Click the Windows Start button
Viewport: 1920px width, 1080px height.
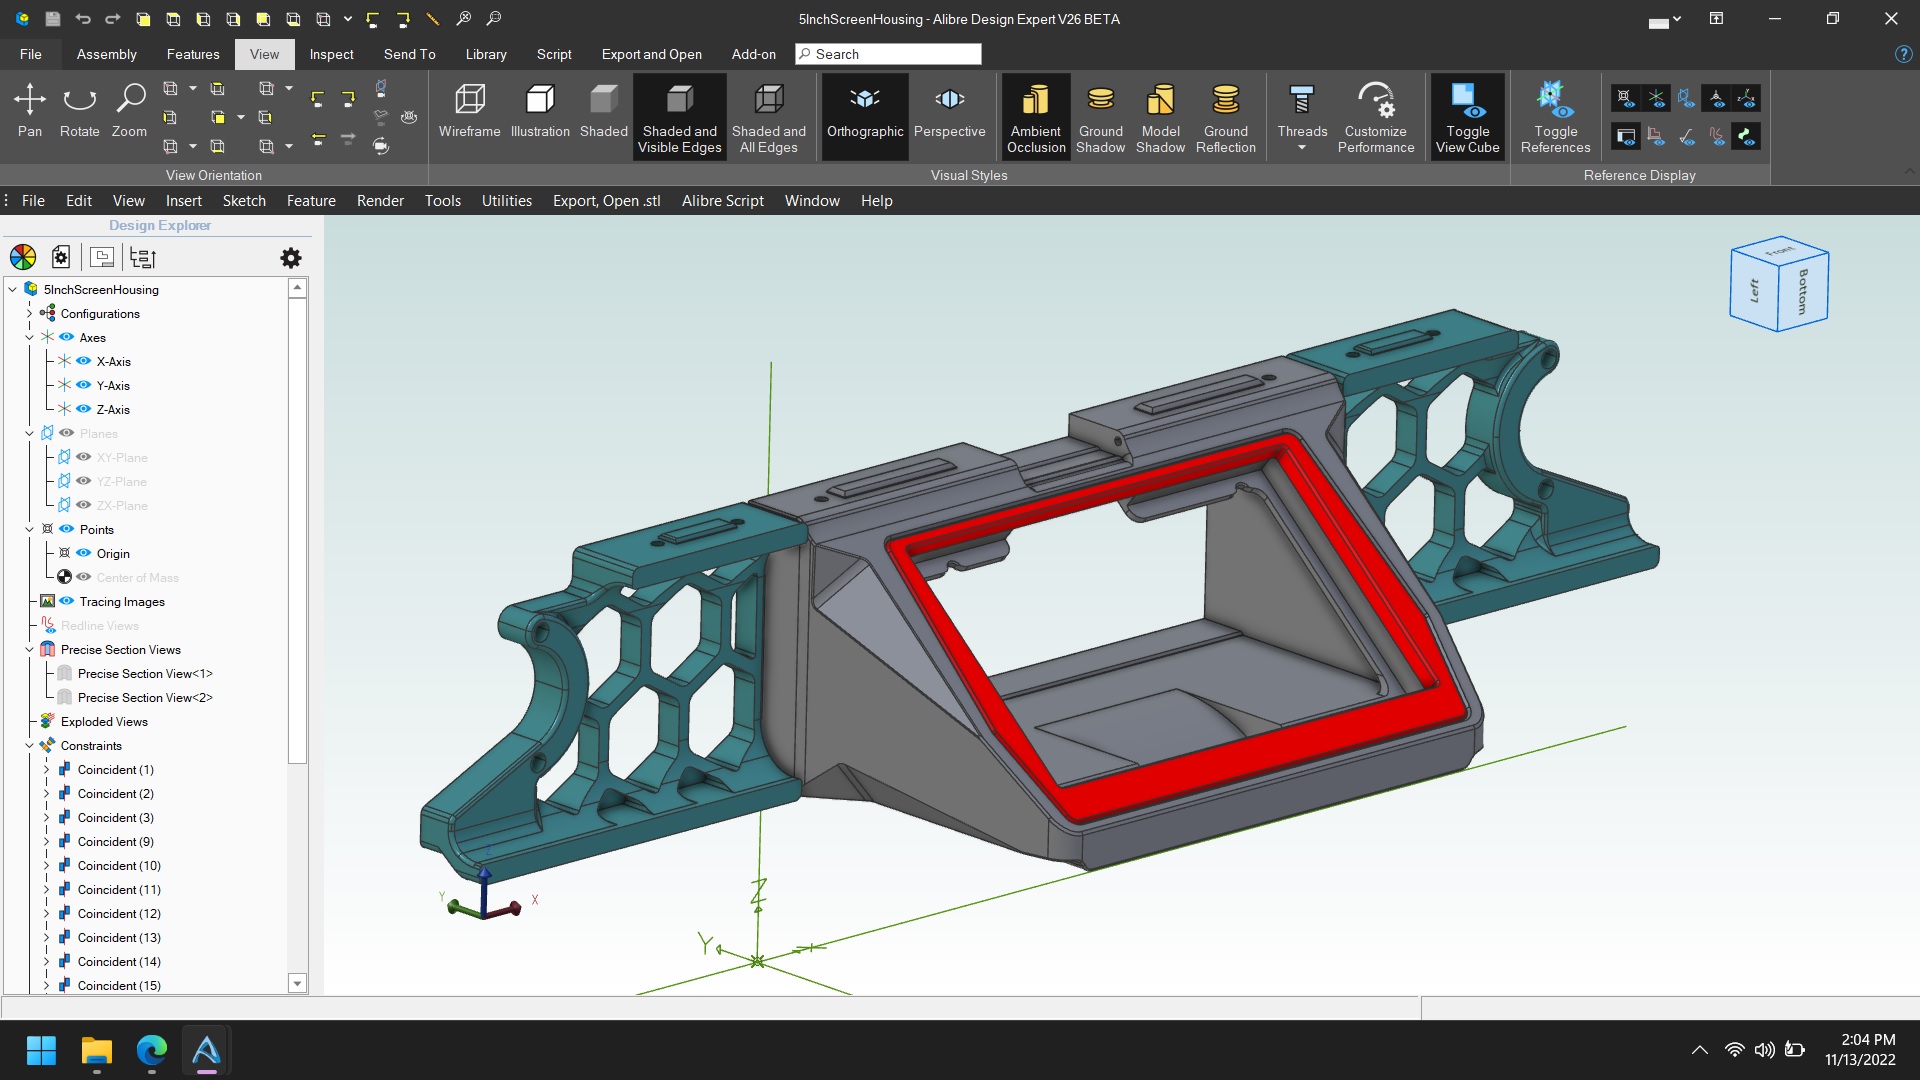41,1051
